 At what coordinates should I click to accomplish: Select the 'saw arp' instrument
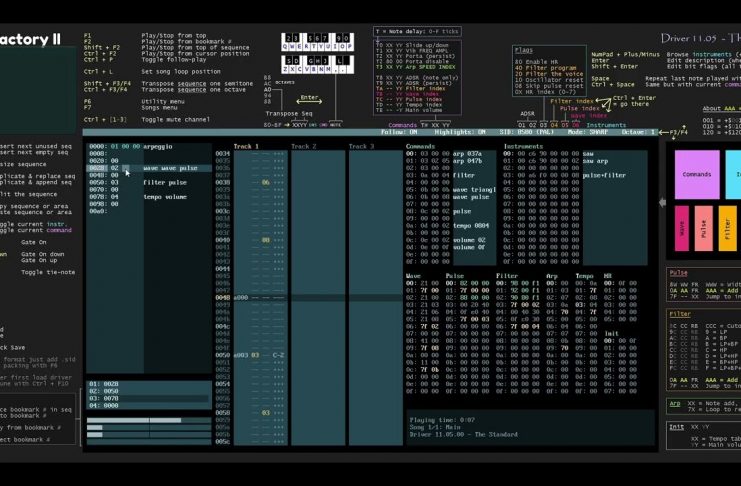pos(595,161)
